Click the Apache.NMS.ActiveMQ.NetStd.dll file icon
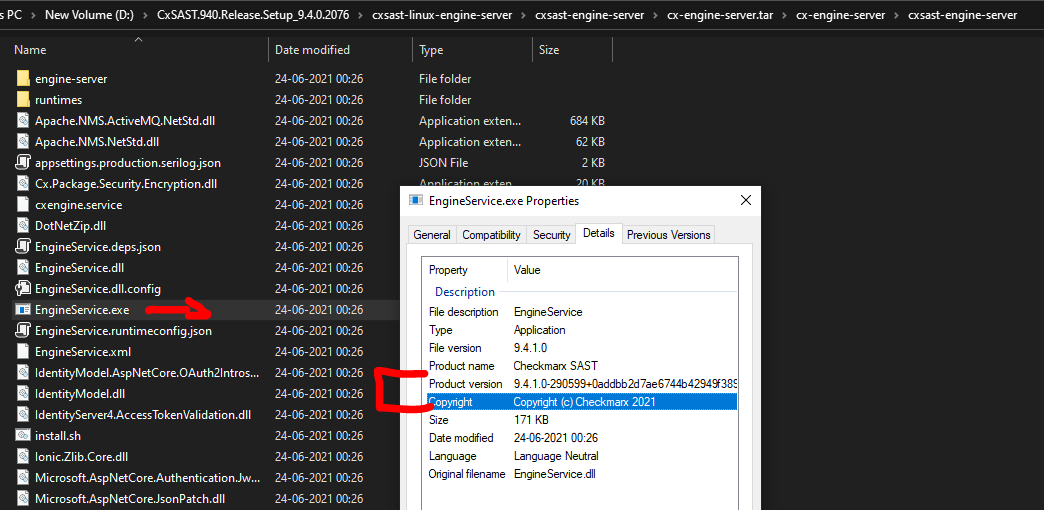The image size is (1044, 510). (23, 121)
